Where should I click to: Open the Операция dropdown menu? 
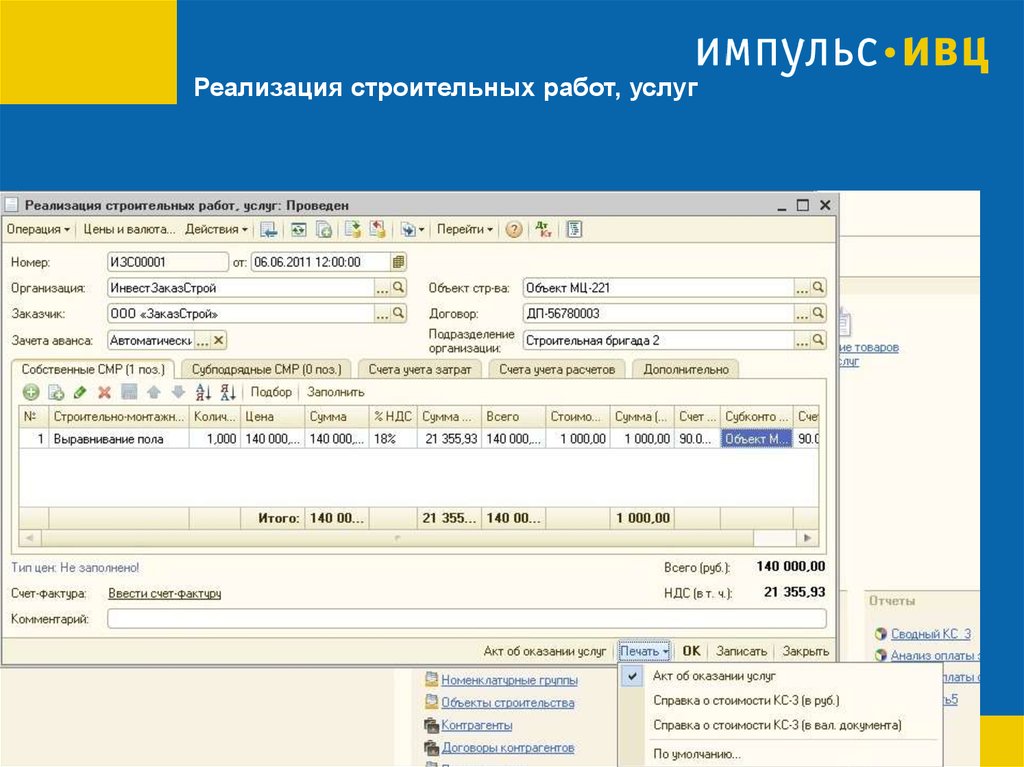(38, 229)
